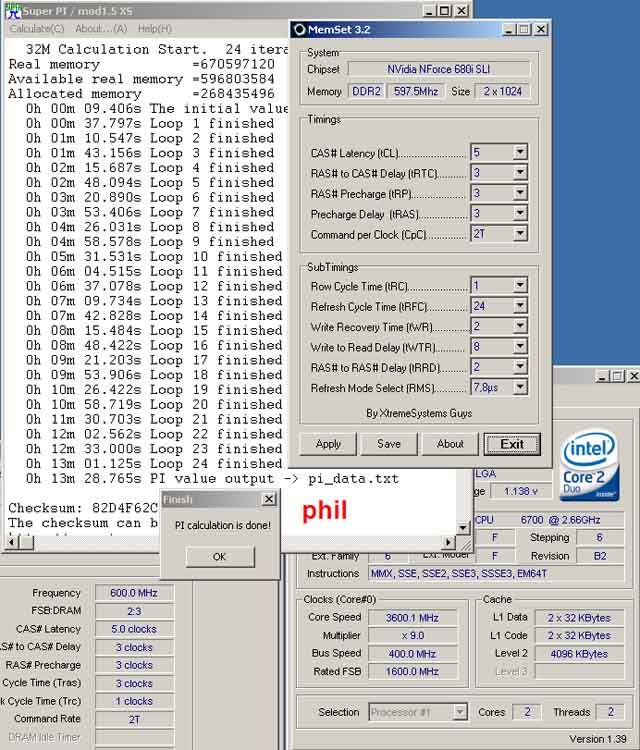The width and height of the screenshot is (640, 750).
Task: Click the Revision B2 value in CPU-Z
Action: click(x=600, y=556)
